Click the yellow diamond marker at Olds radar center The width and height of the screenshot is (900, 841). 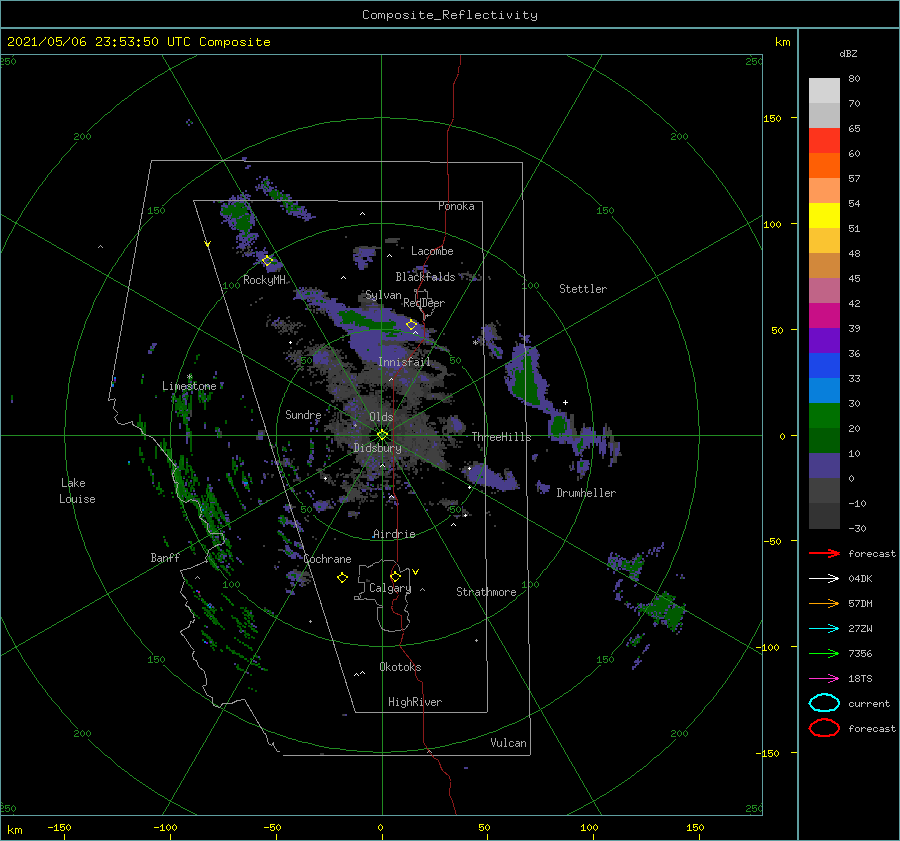(x=382, y=435)
